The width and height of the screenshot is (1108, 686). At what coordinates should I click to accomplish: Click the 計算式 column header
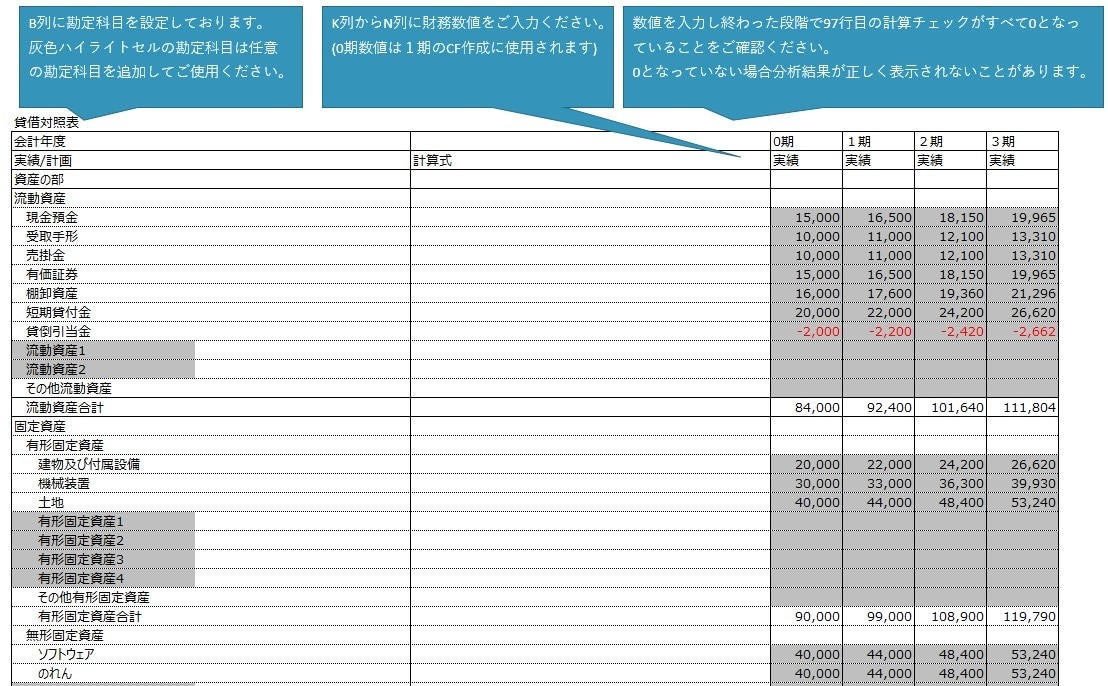tap(590, 160)
